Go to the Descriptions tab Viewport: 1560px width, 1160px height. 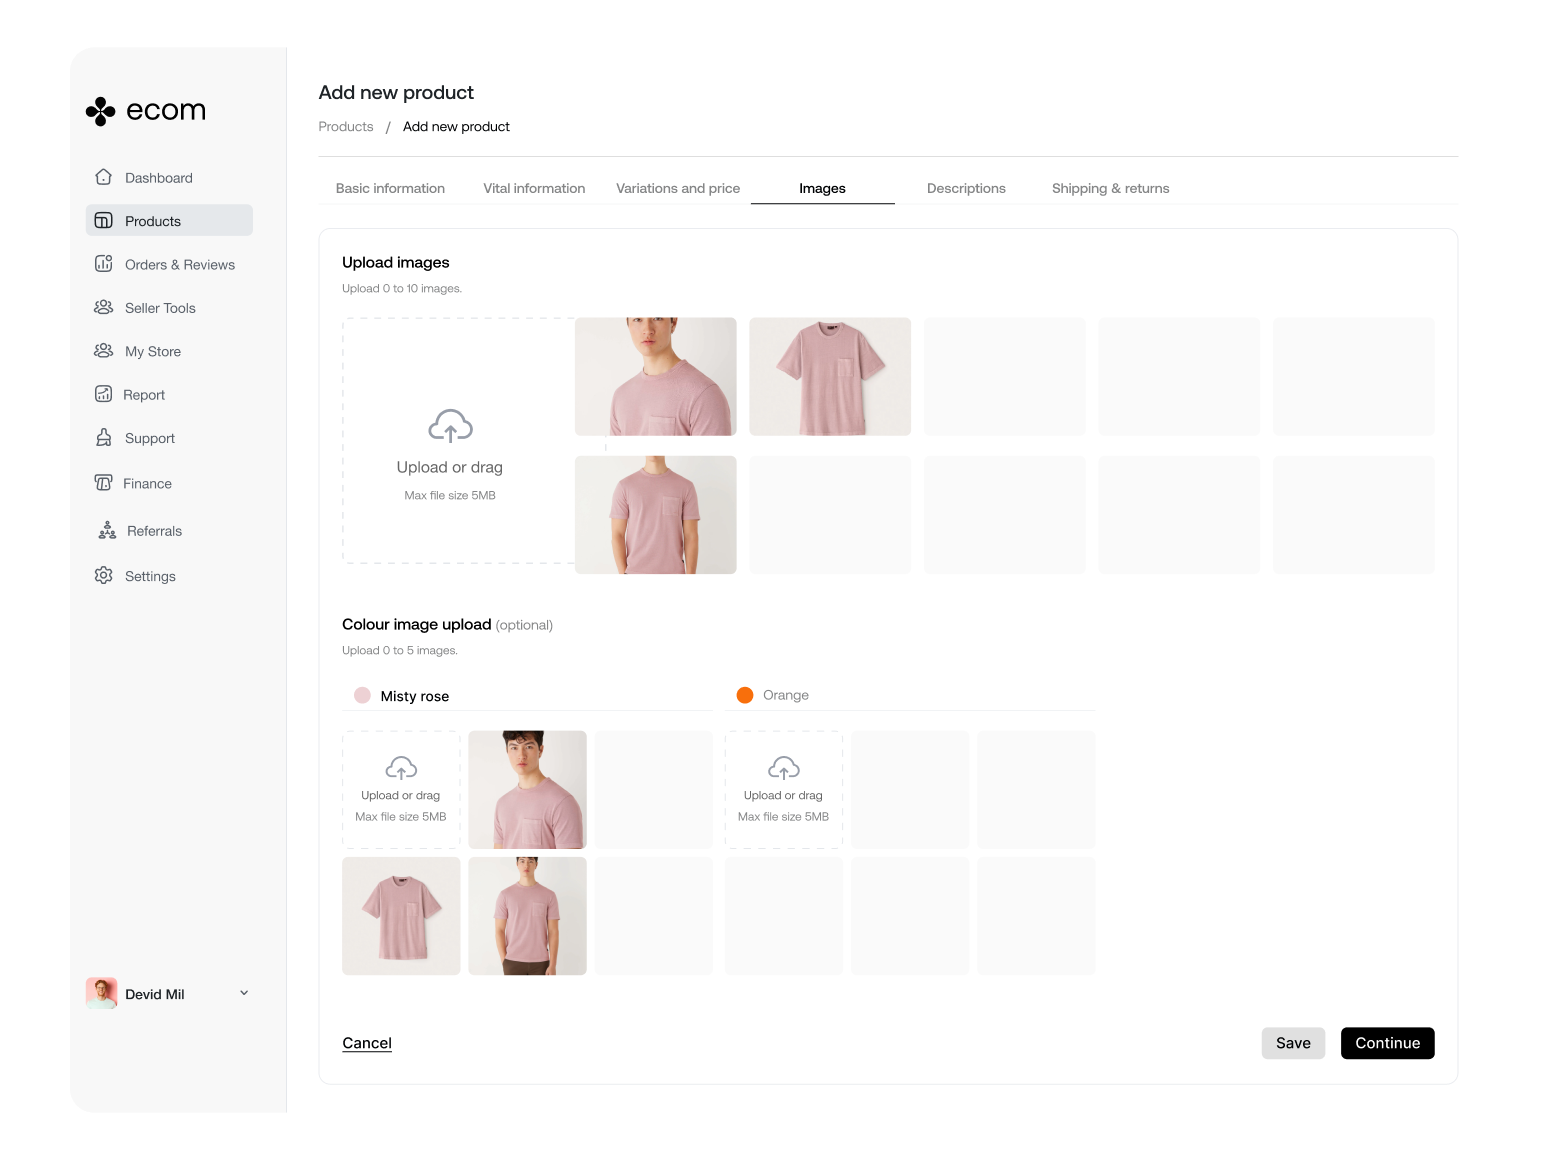pyautogui.click(x=966, y=188)
